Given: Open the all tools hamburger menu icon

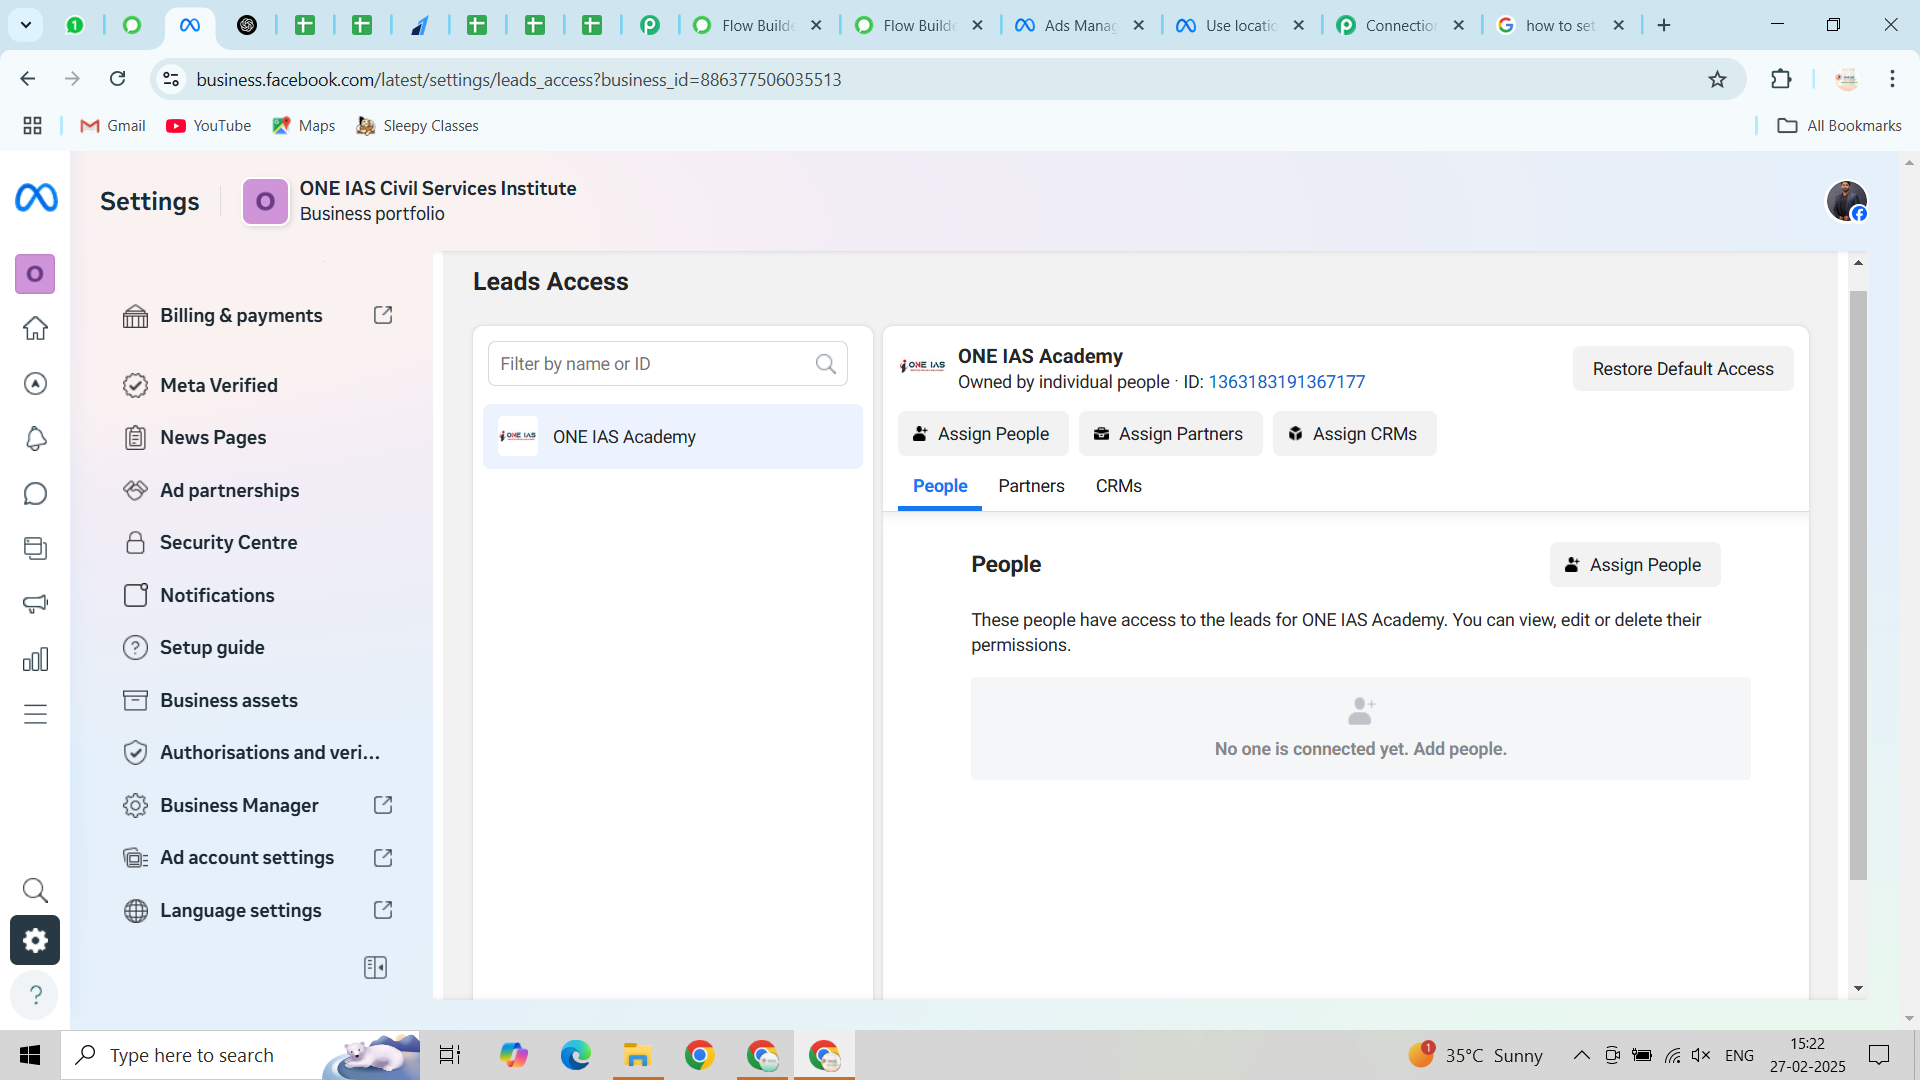Looking at the screenshot, I should (x=35, y=714).
